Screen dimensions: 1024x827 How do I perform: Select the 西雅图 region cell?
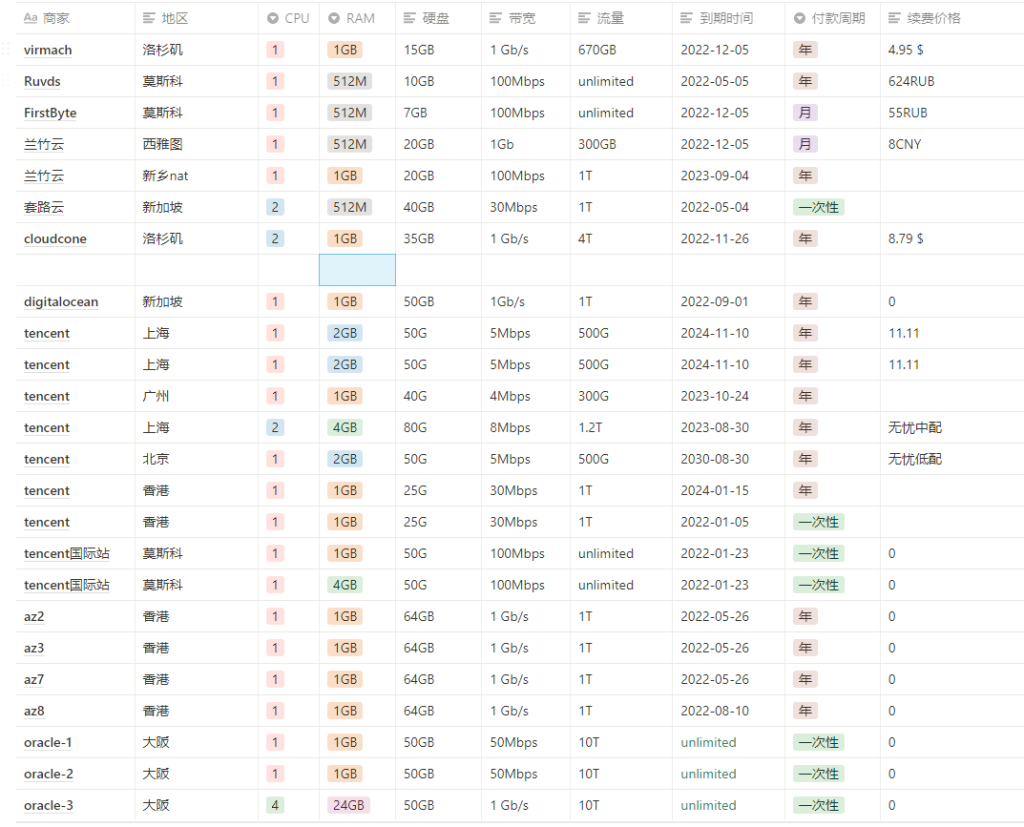pos(197,144)
